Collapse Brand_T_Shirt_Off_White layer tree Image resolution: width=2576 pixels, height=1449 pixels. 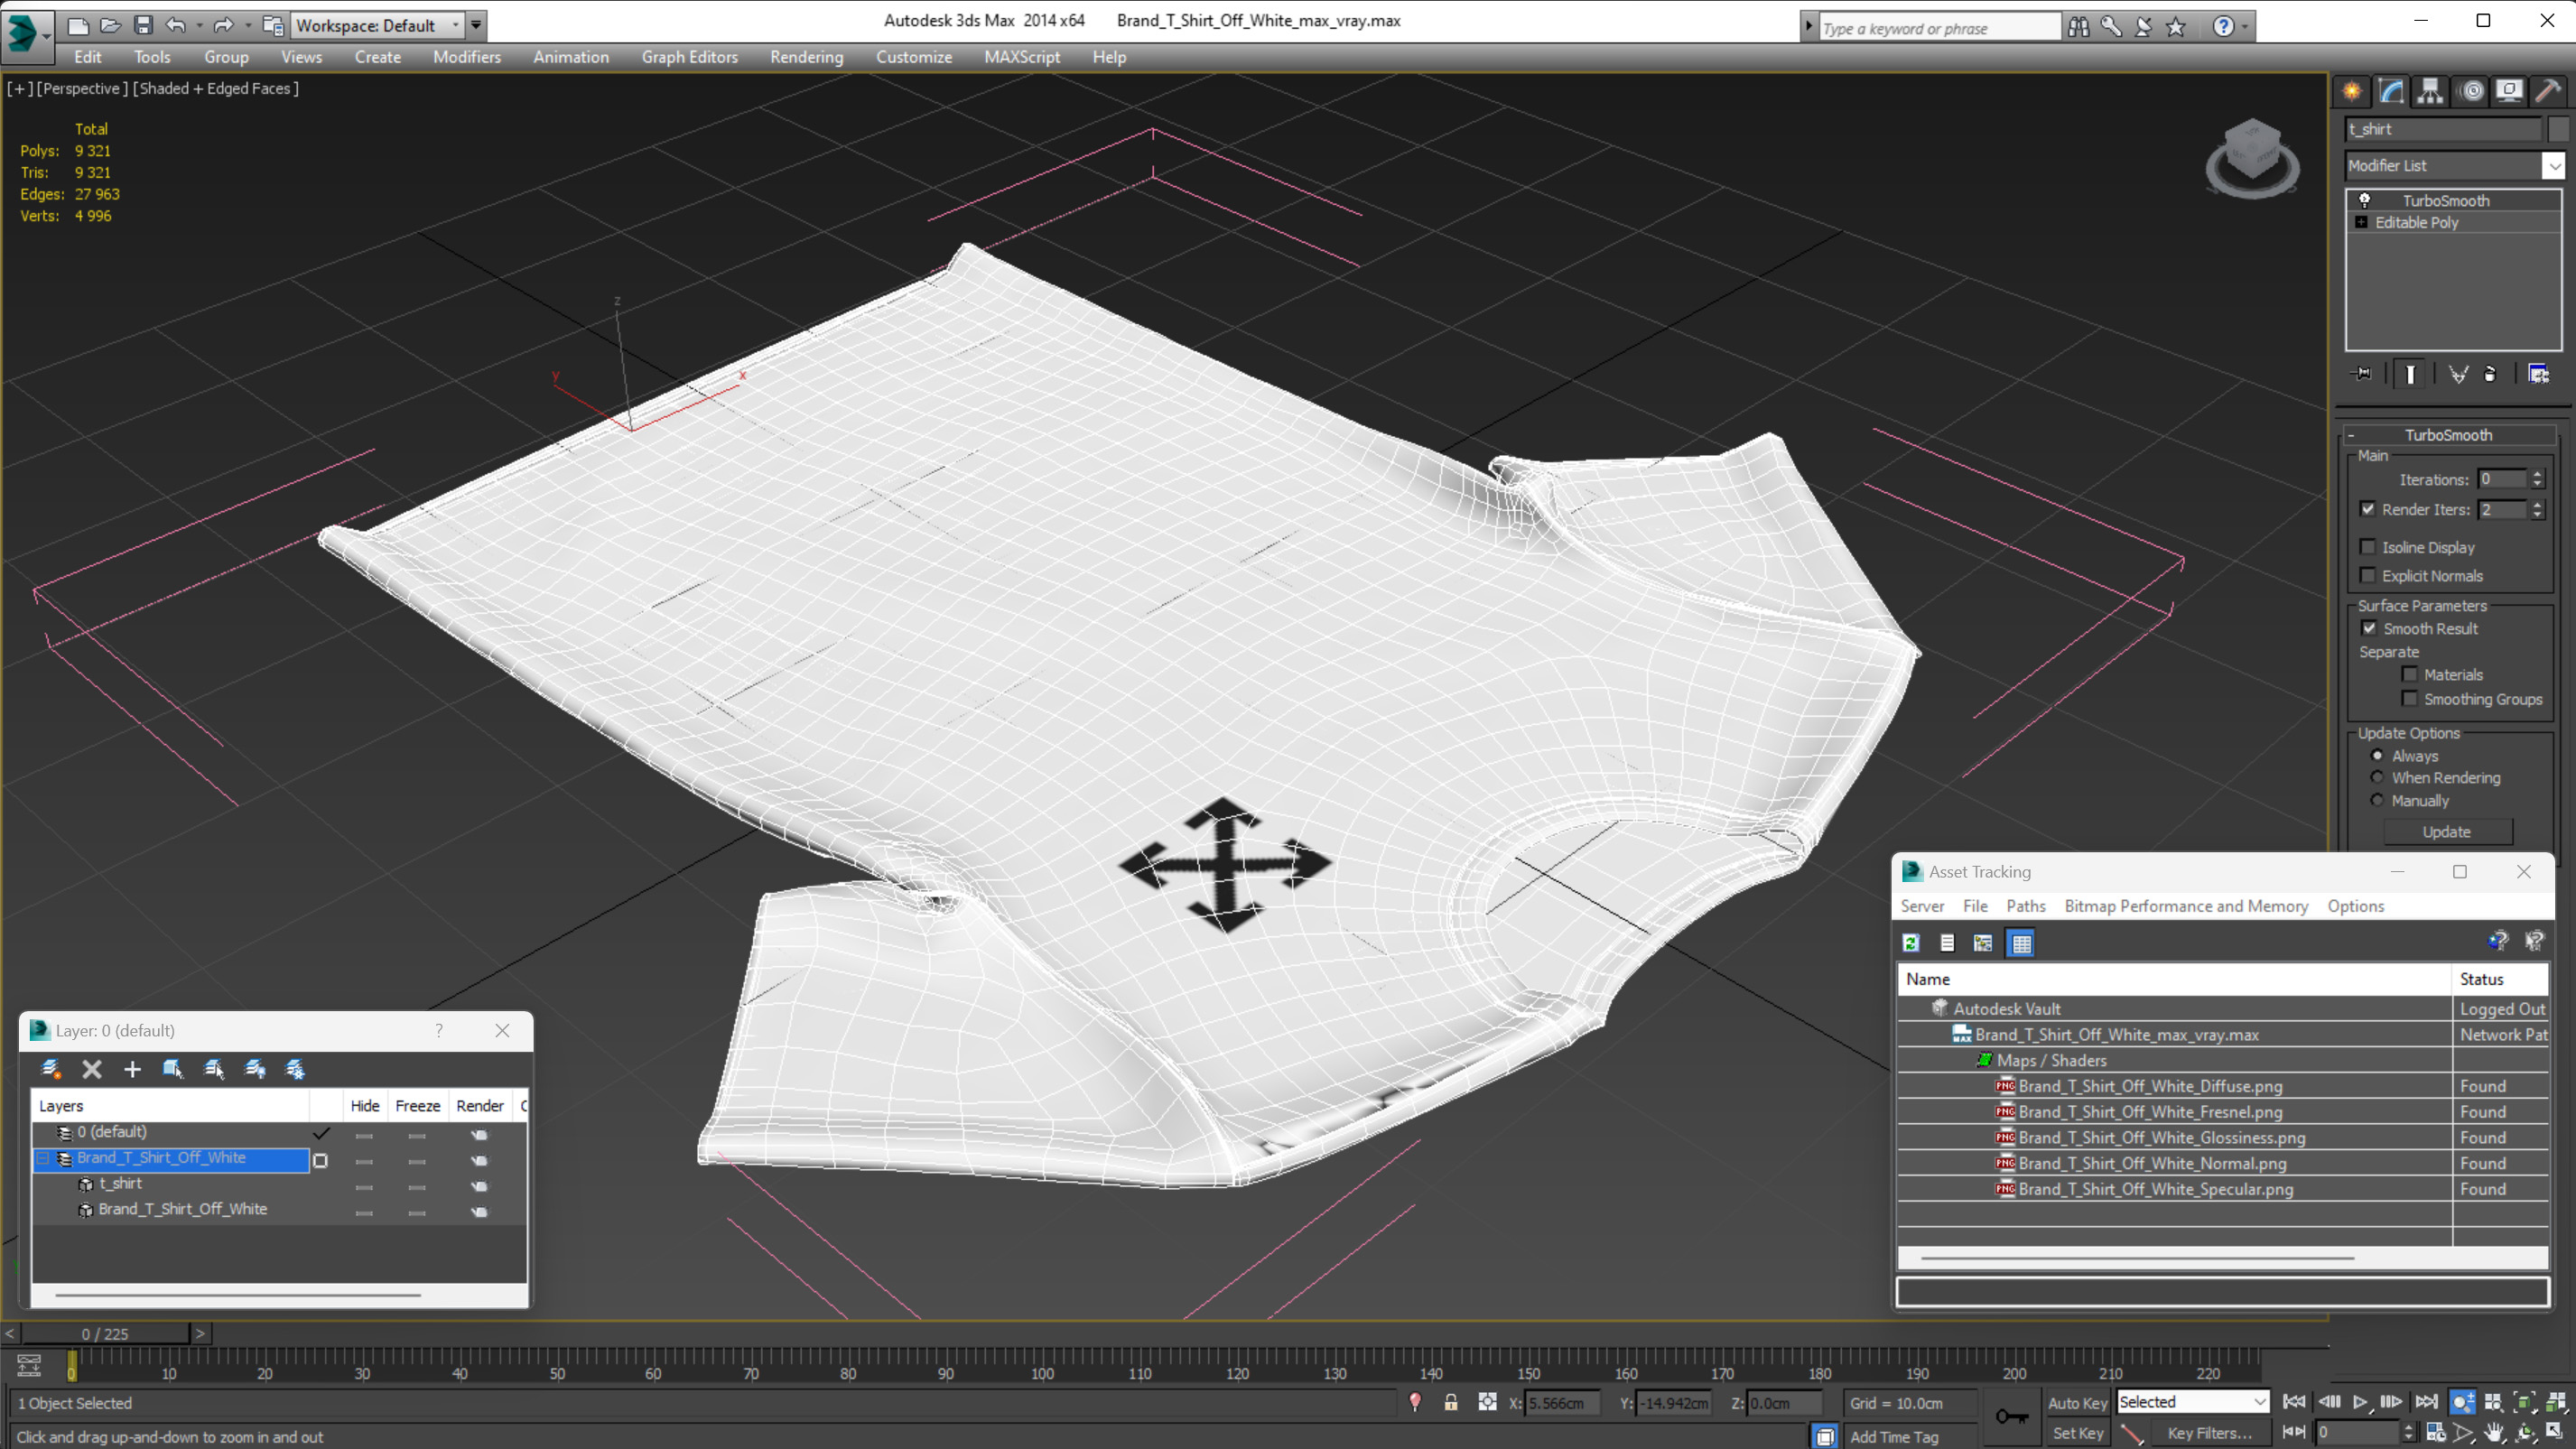(x=43, y=1158)
